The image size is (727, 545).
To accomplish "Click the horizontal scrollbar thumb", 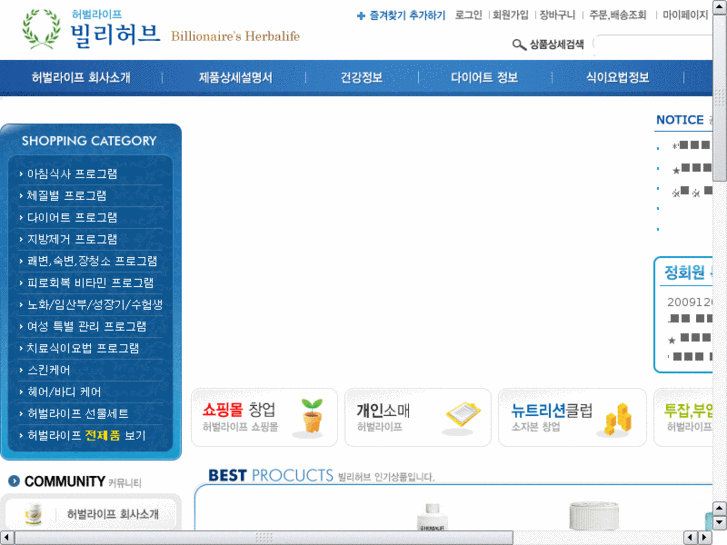I will (264, 538).
